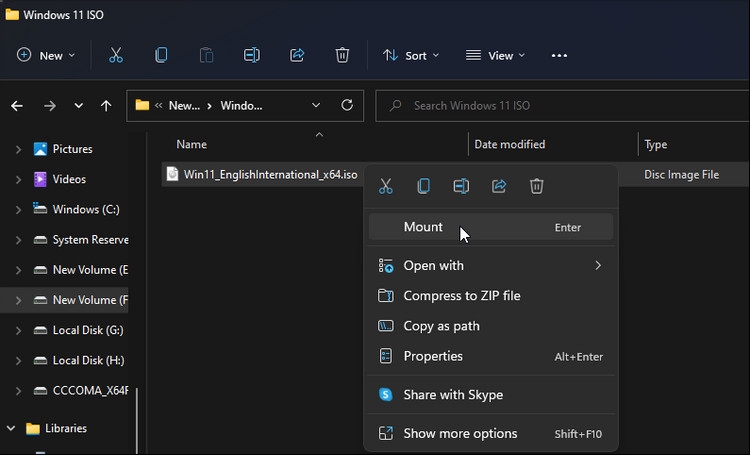Image resolution: width=750 pixels, height=455 pixels.
Task: Select New Volume (F drive in the sidebar
Action: (x=90, y=300)
